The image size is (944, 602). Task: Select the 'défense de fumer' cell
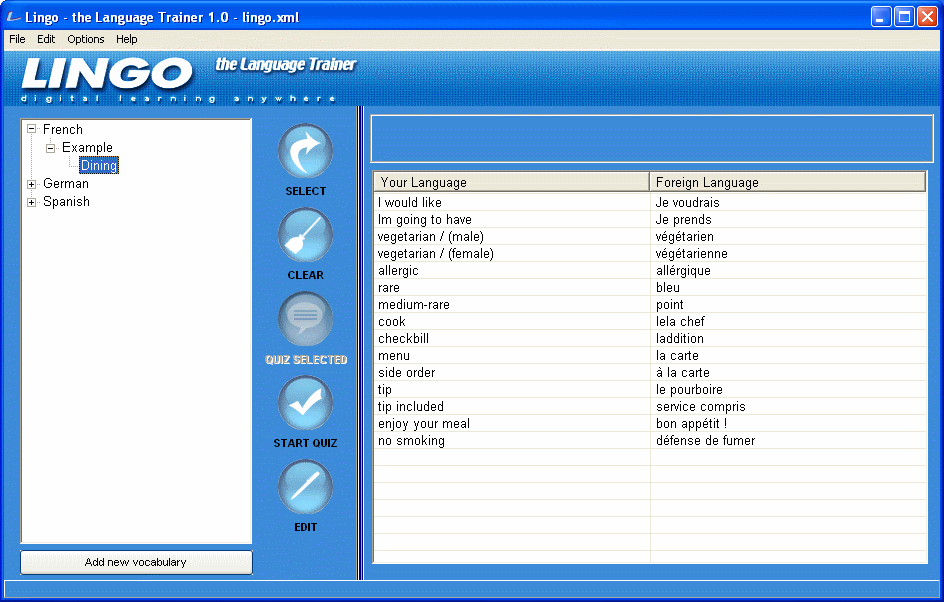click(x=788, y=441)
